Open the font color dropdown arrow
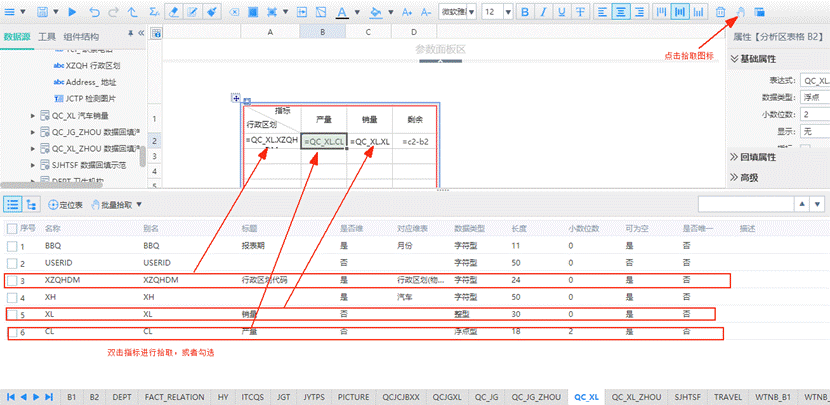Screen dimensions: 830x405 357,11
